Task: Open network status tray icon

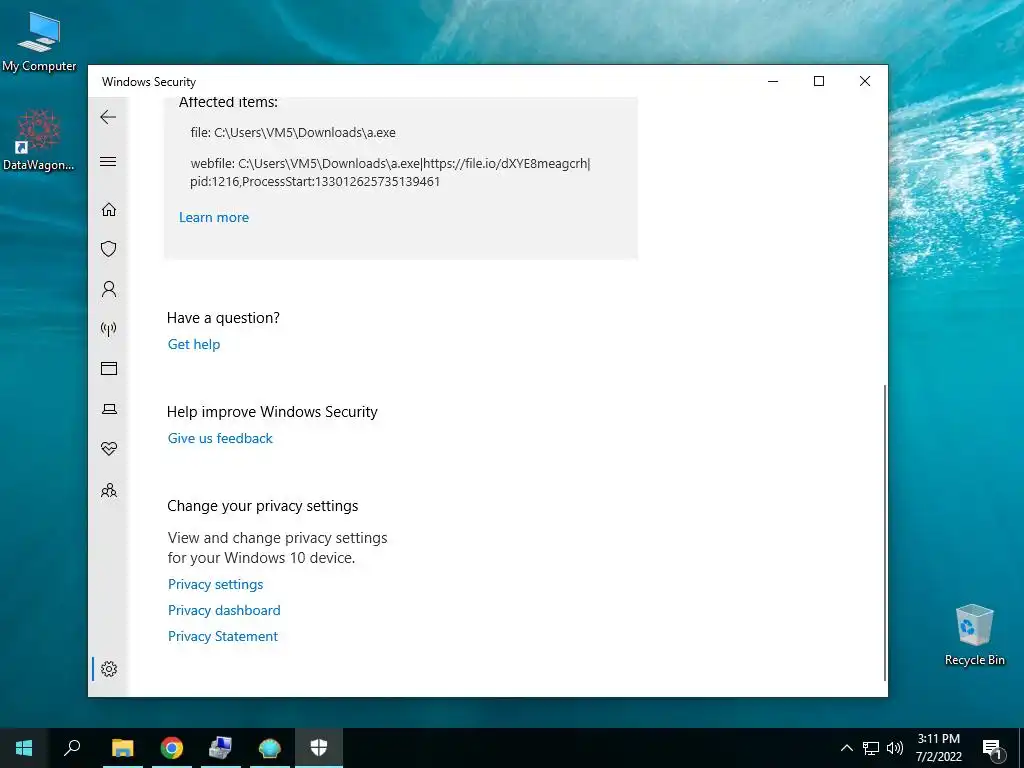Action: point(871,748)
